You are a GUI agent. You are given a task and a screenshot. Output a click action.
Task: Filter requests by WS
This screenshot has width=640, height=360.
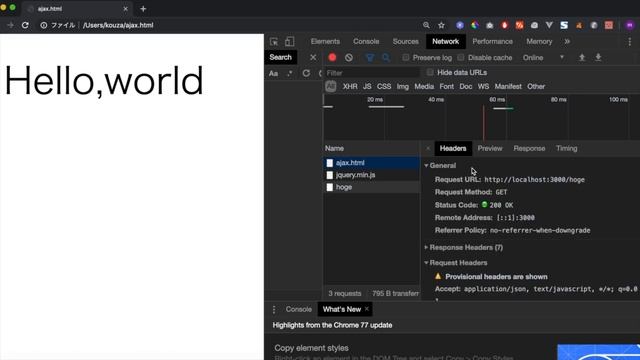coord(483,87)
